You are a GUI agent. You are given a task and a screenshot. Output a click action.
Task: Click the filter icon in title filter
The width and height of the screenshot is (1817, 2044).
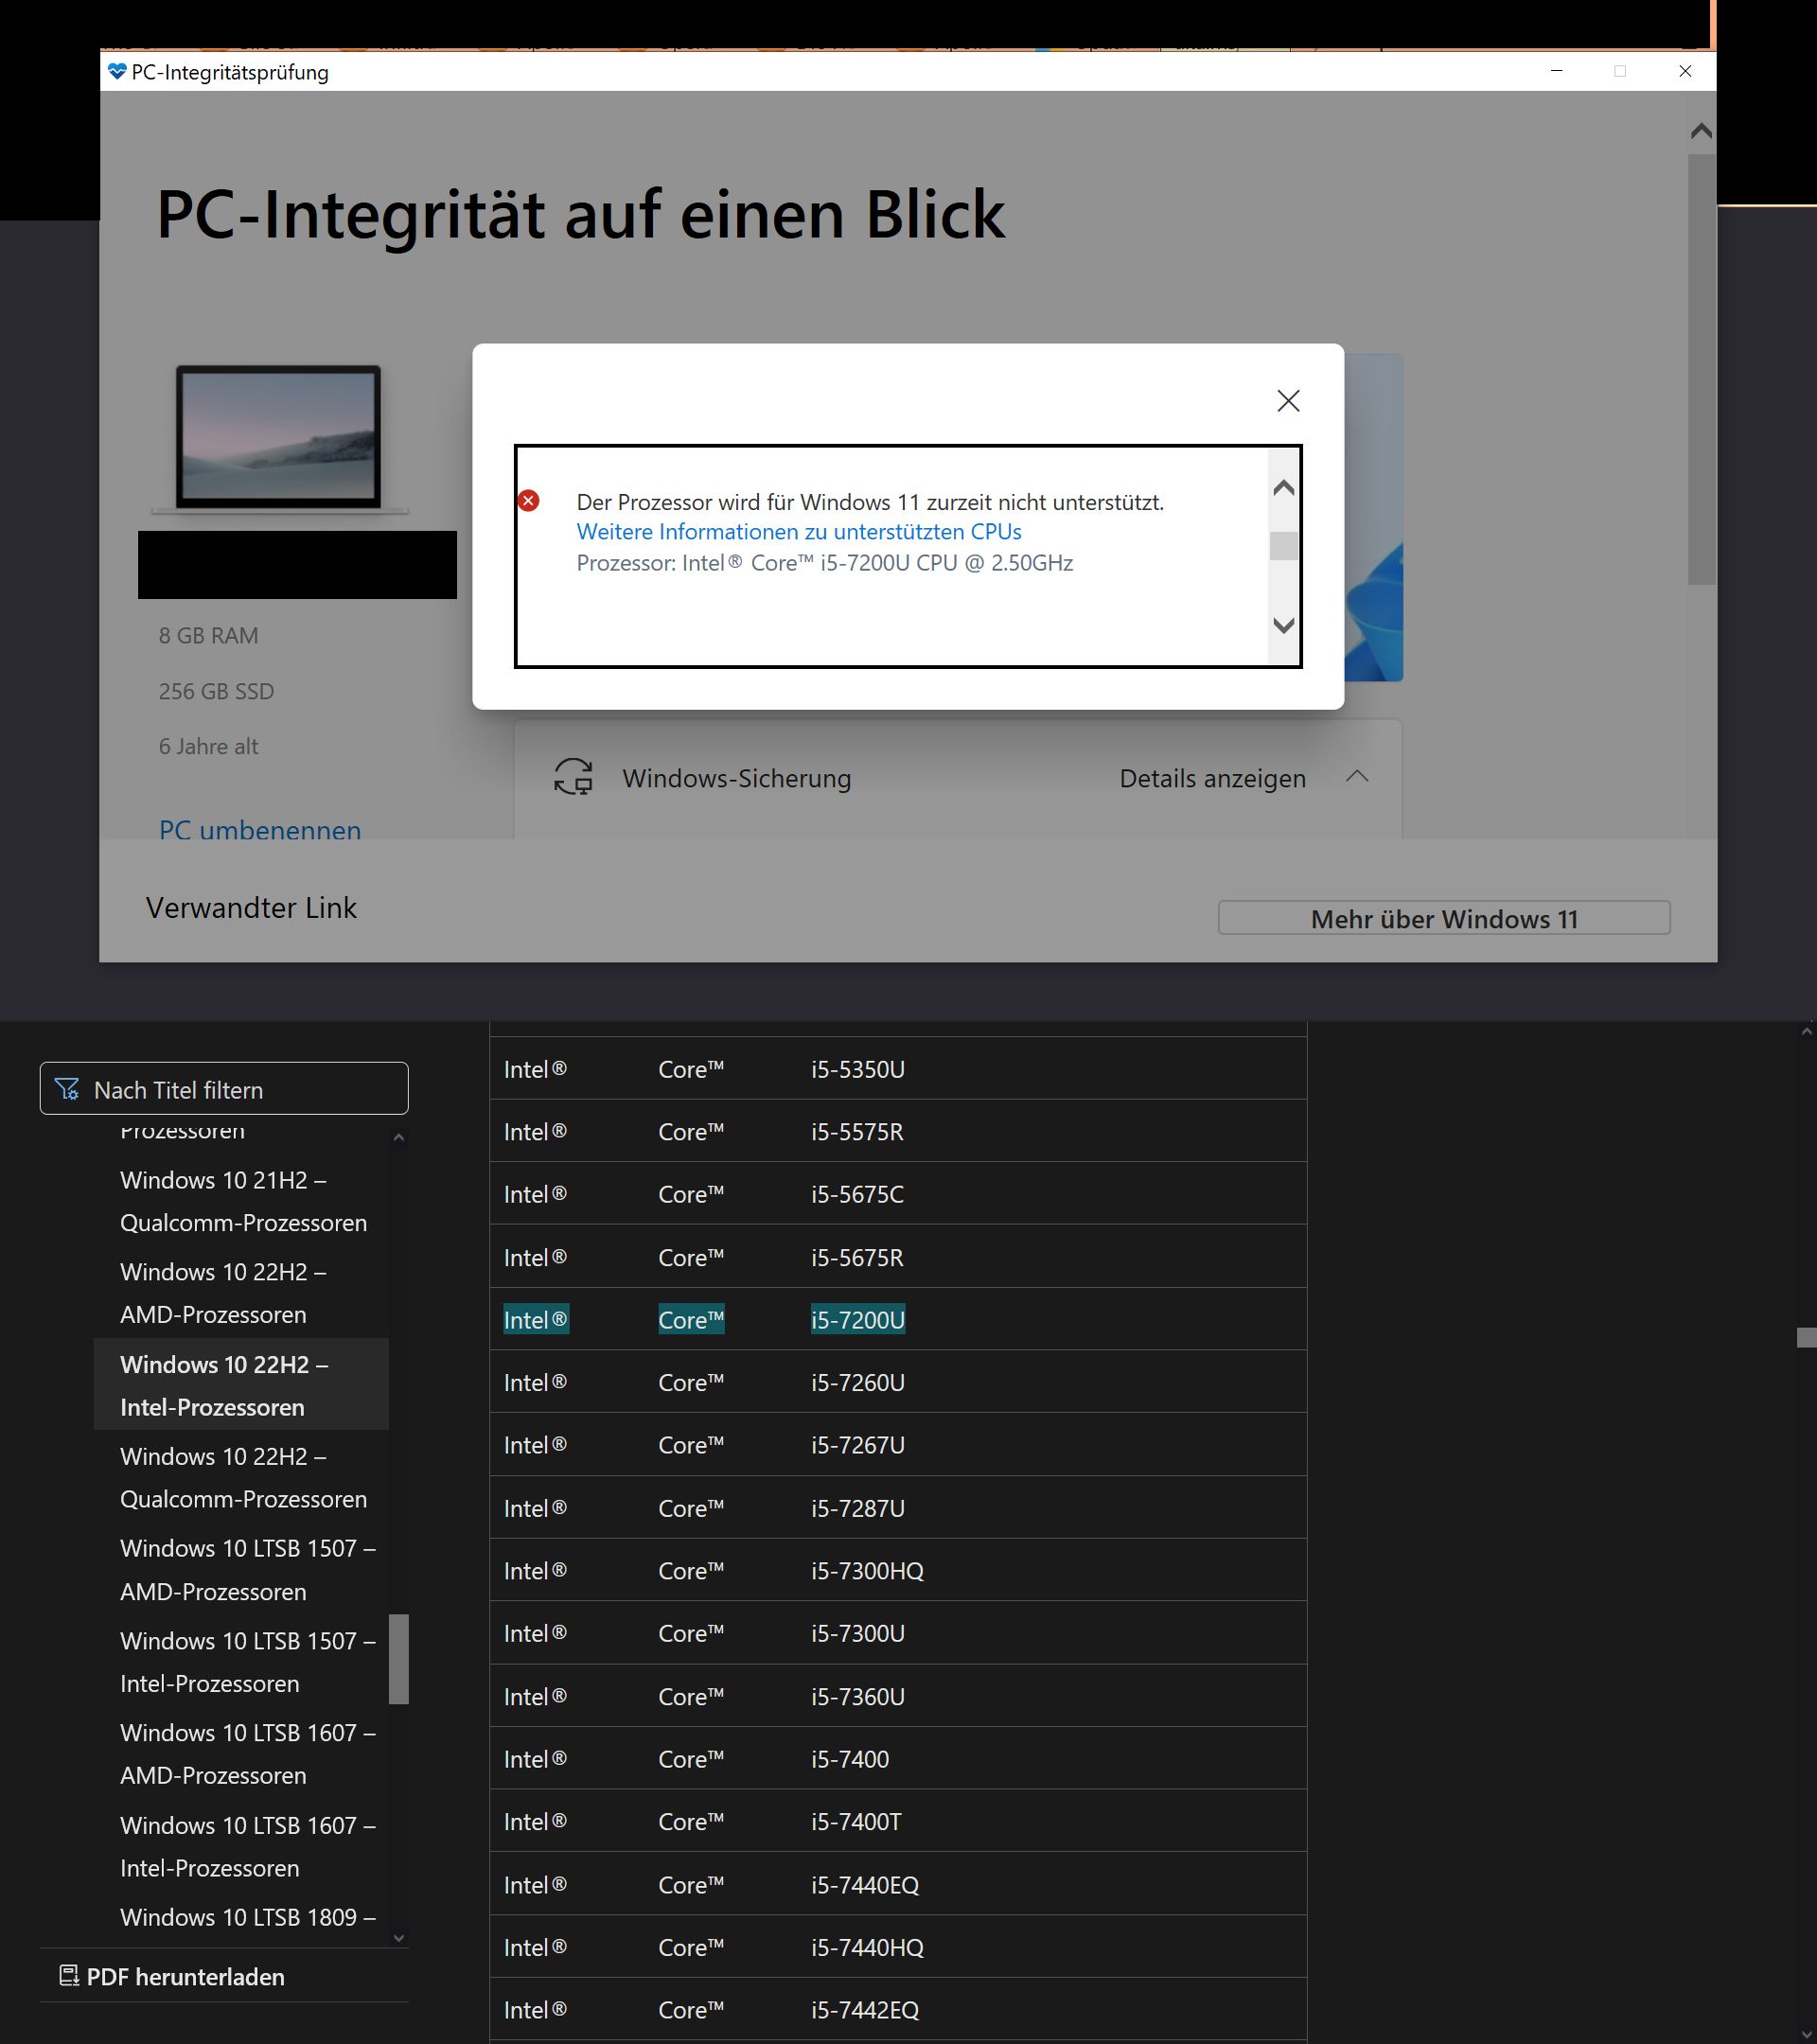click(x=67, y=1089)
